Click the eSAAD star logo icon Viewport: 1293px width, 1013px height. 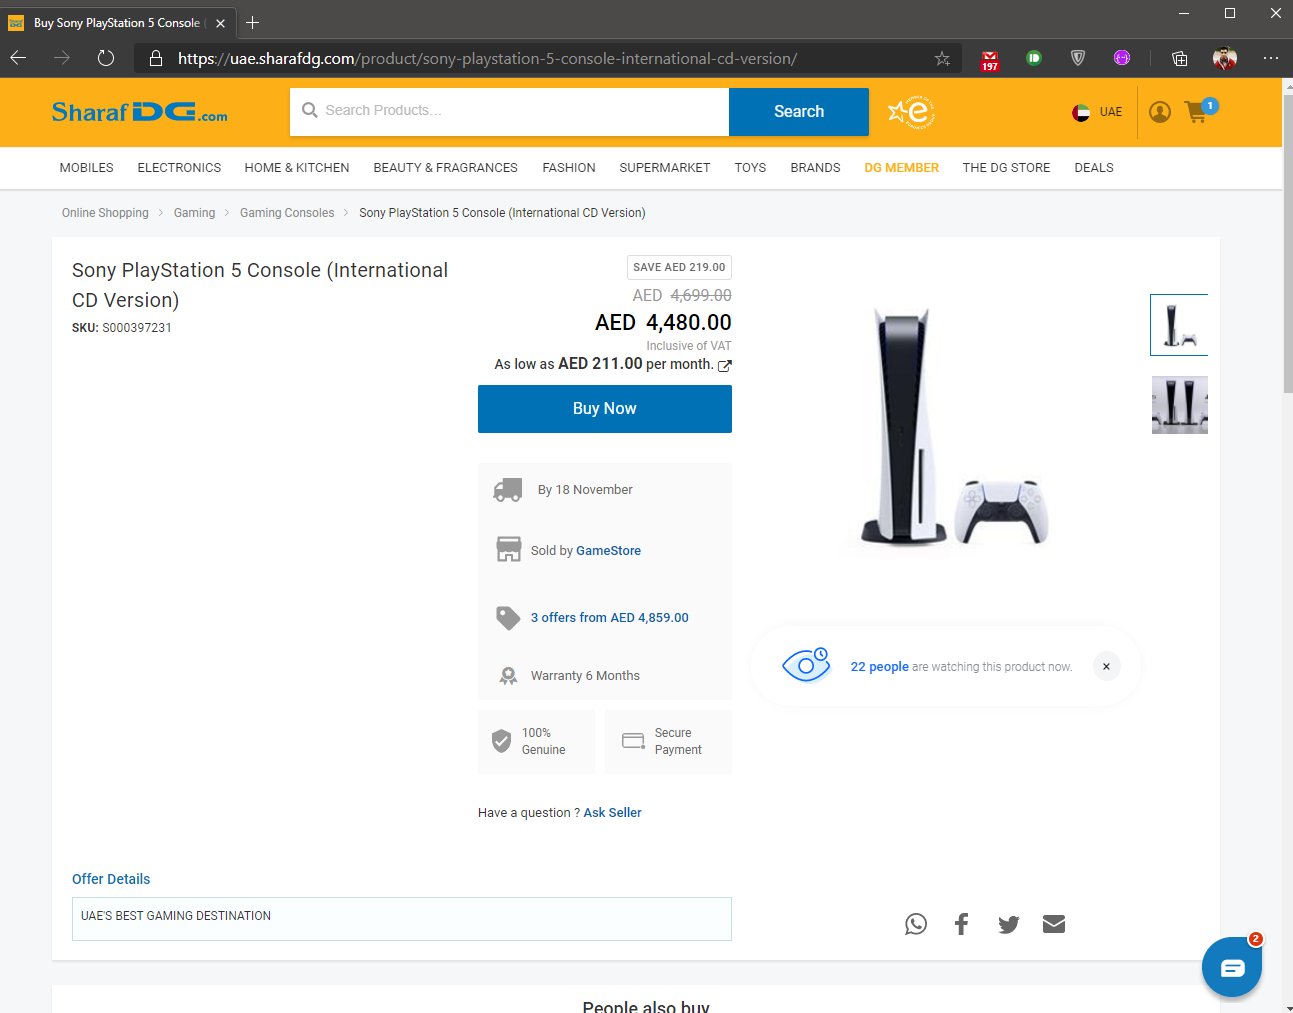912,112
